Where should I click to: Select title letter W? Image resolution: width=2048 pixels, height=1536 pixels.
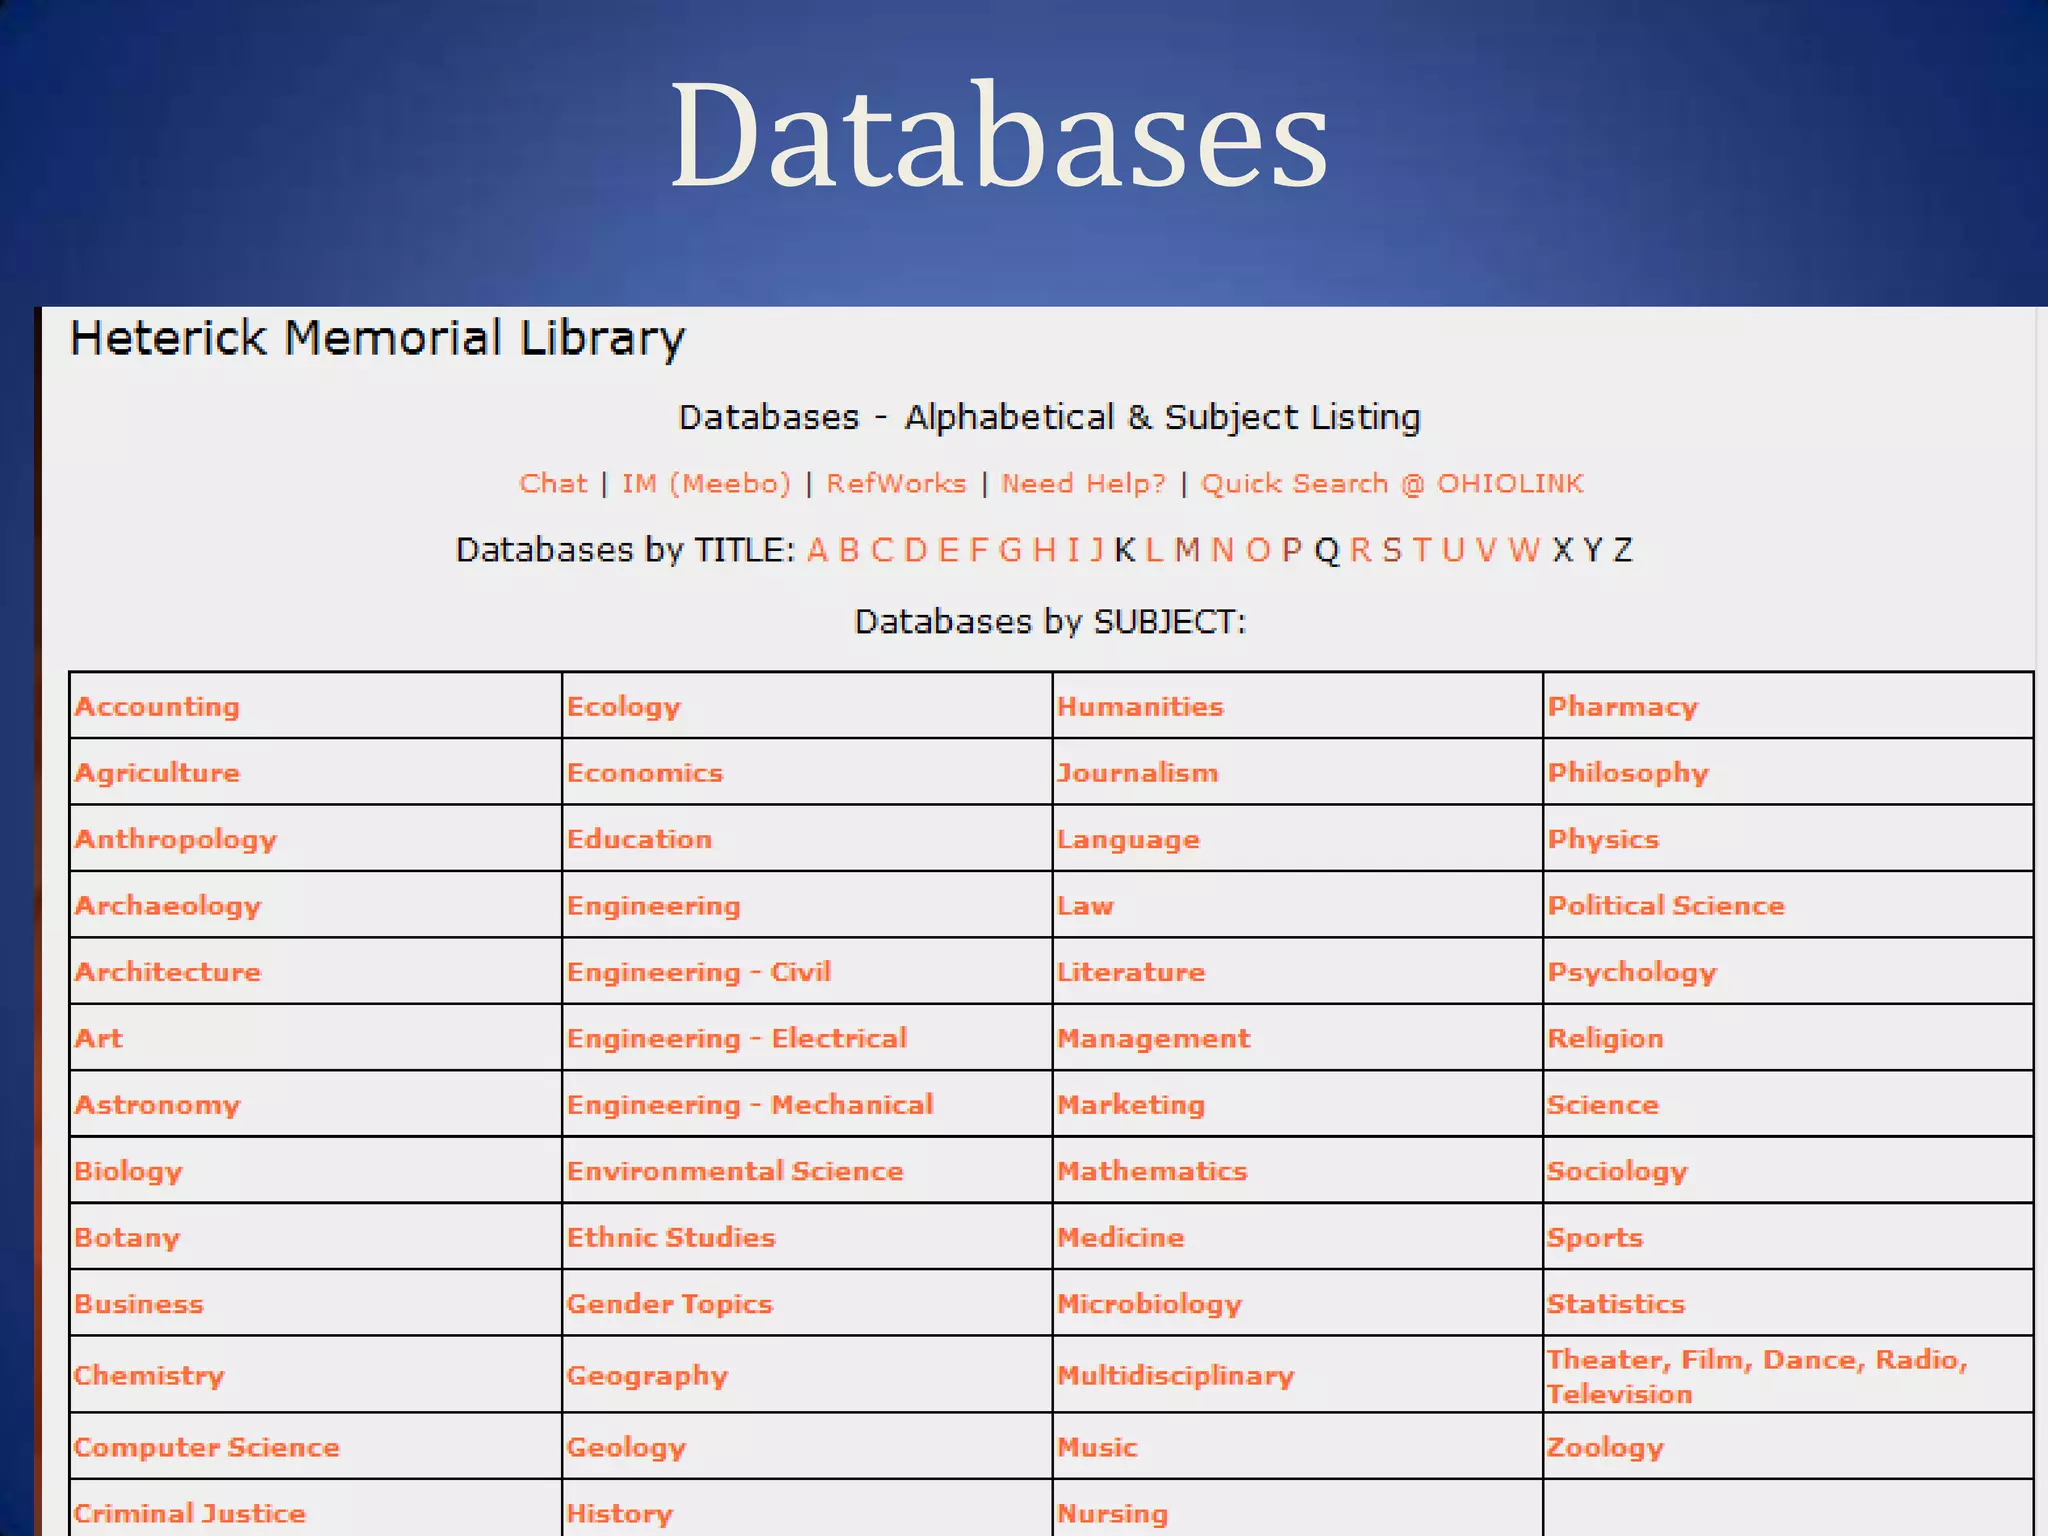[1524, 550]
